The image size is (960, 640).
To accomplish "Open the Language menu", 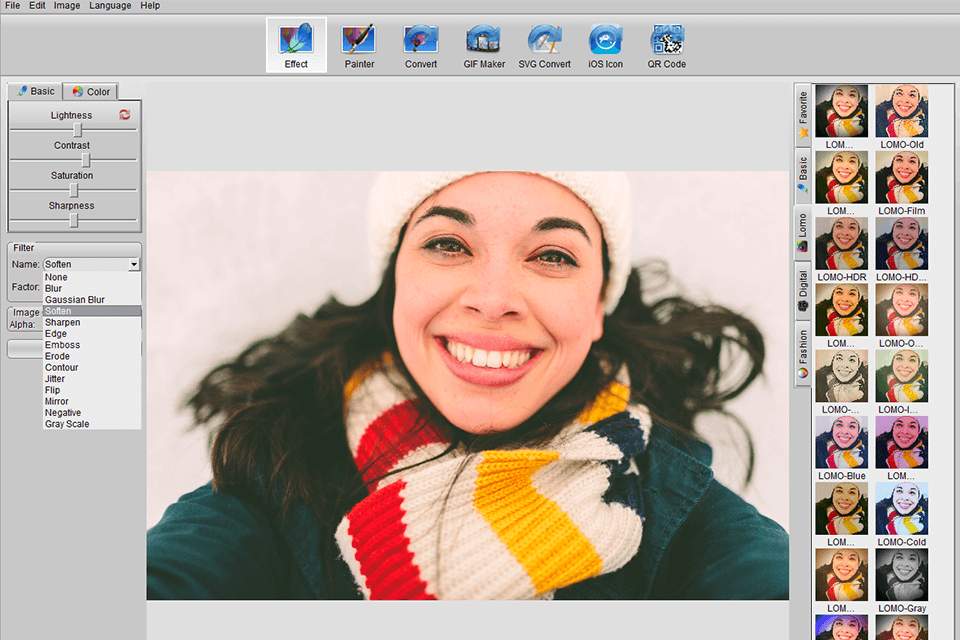I will click(x=110, y=6).
